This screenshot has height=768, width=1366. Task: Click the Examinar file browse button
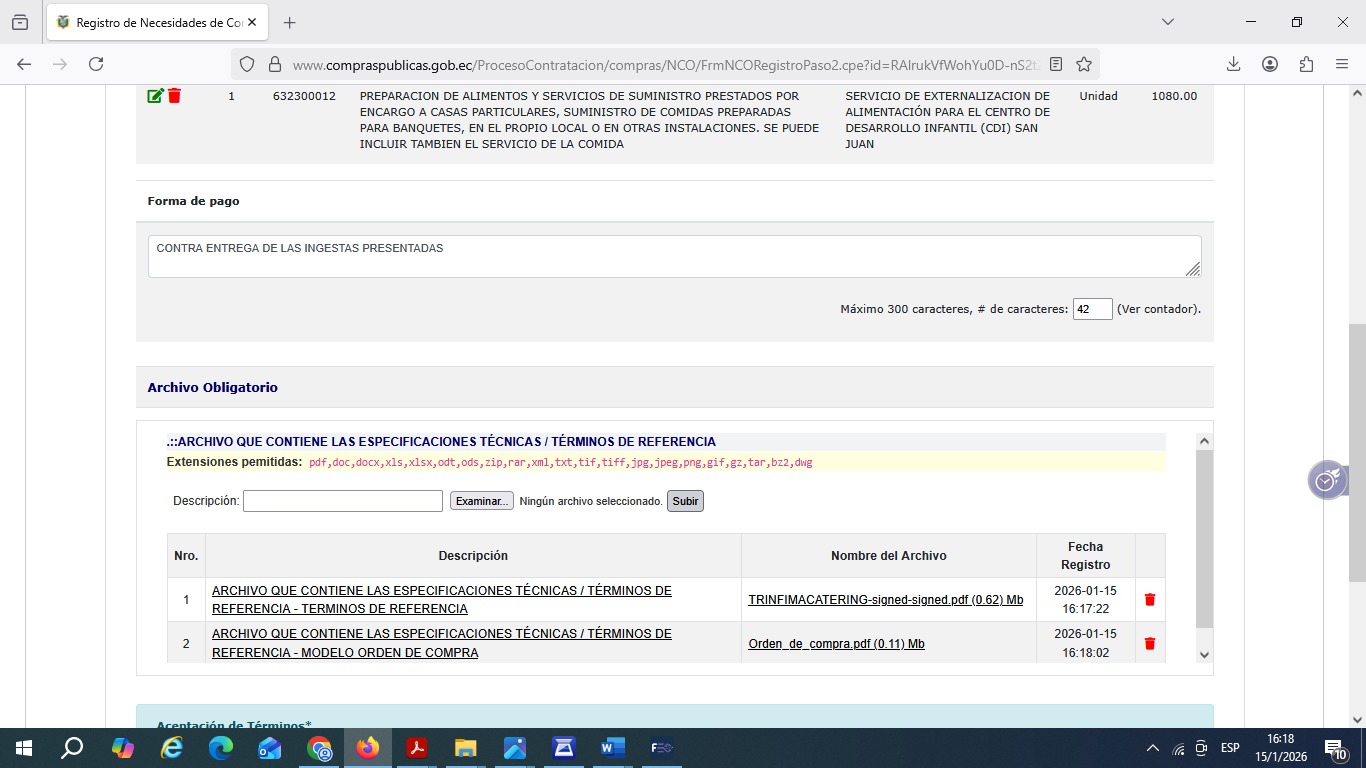coord(481,501)
